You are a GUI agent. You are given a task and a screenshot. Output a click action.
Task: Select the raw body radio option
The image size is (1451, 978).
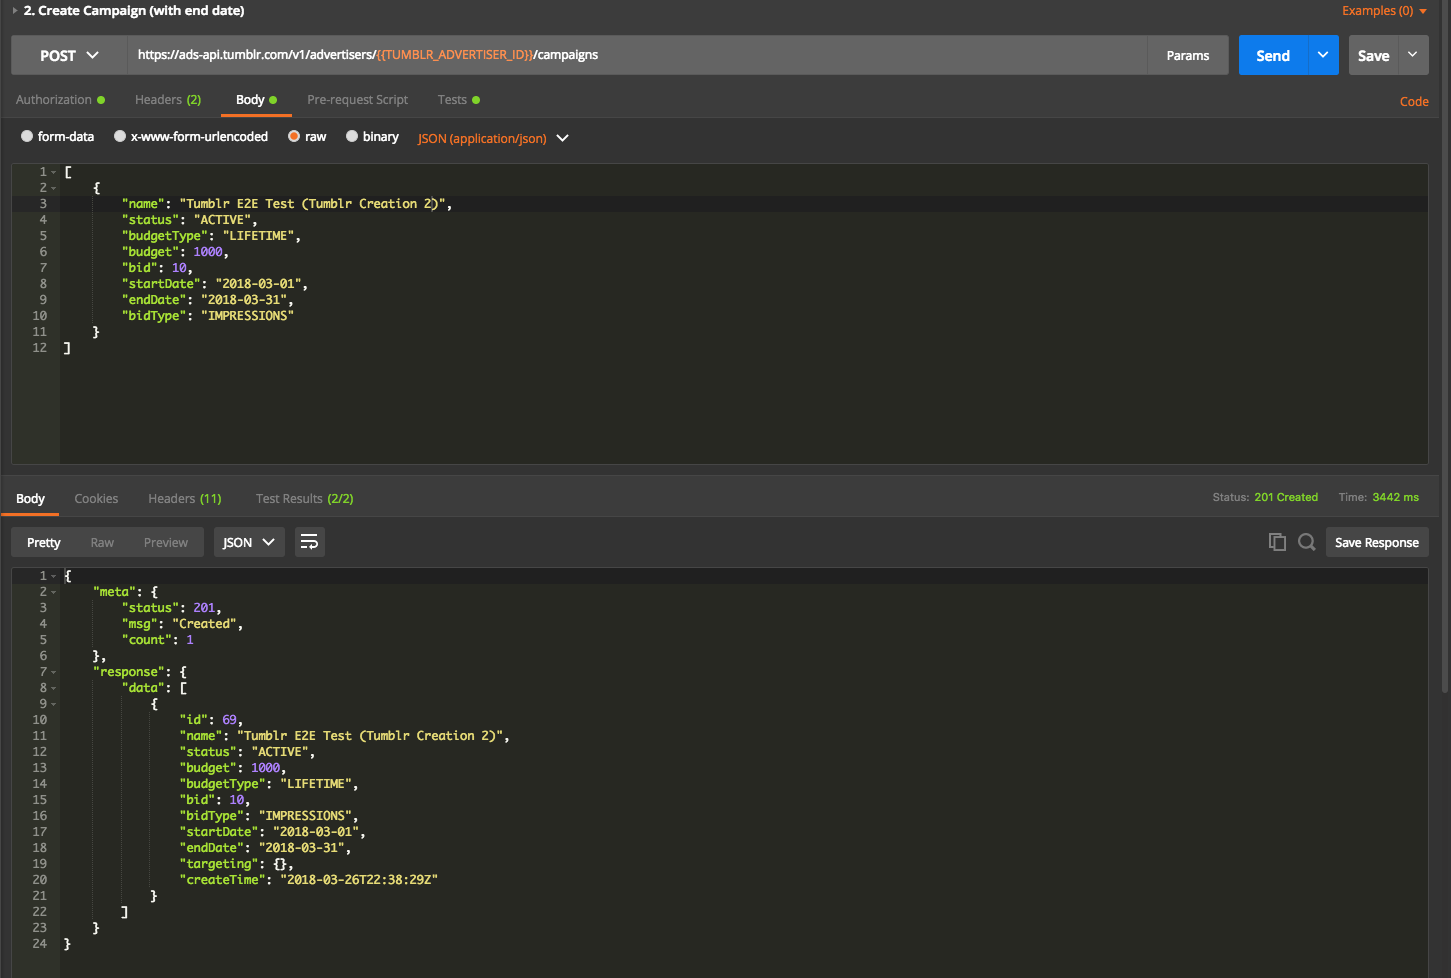pos(294,137)
